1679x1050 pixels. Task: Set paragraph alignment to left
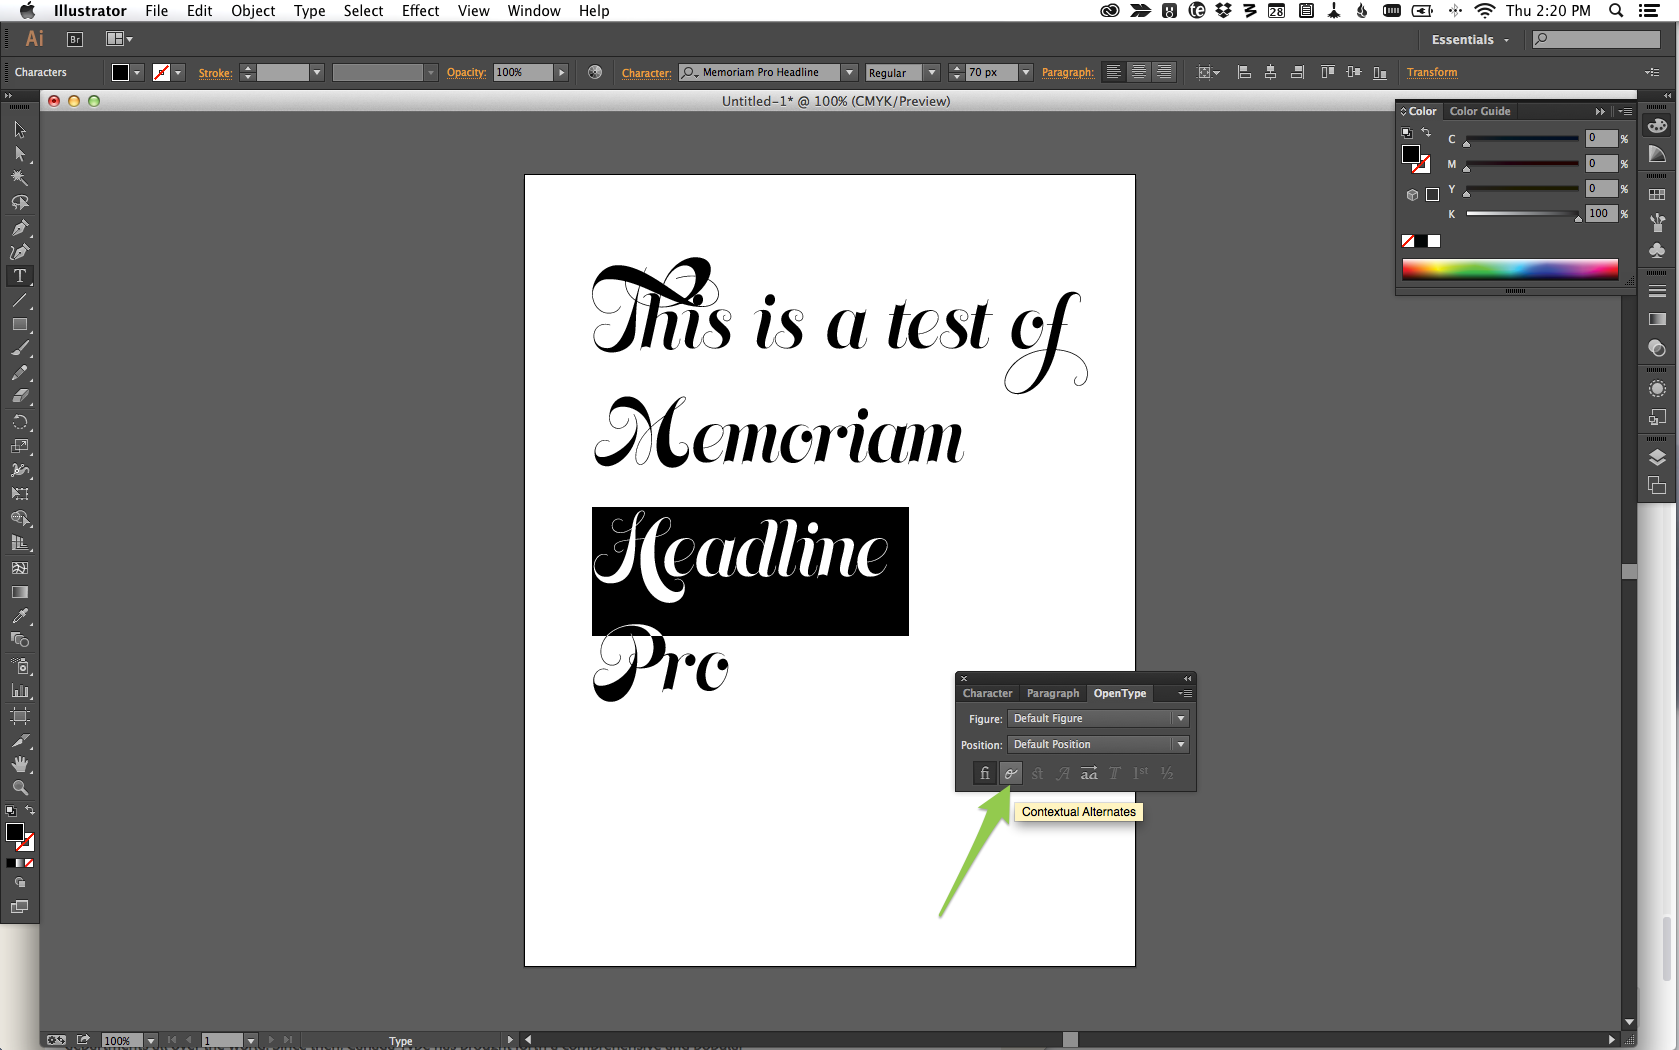(1113, 72)
